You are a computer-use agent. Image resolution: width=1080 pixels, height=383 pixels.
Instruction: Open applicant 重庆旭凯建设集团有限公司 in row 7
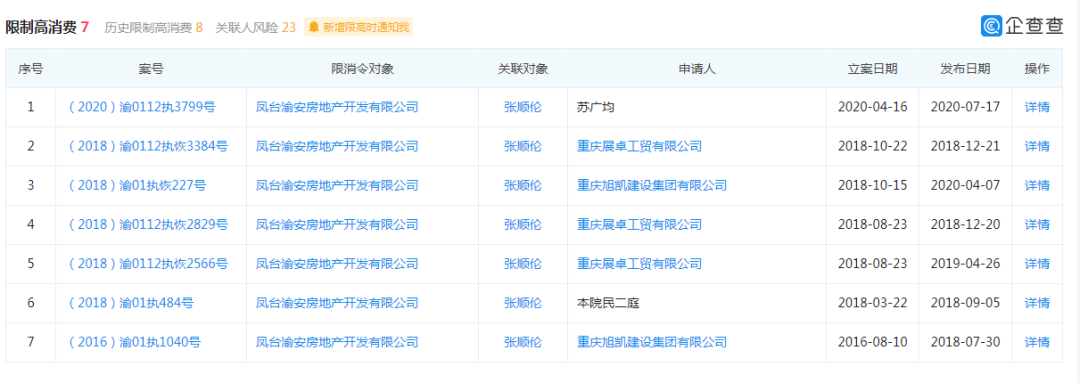tap(652, 342)
